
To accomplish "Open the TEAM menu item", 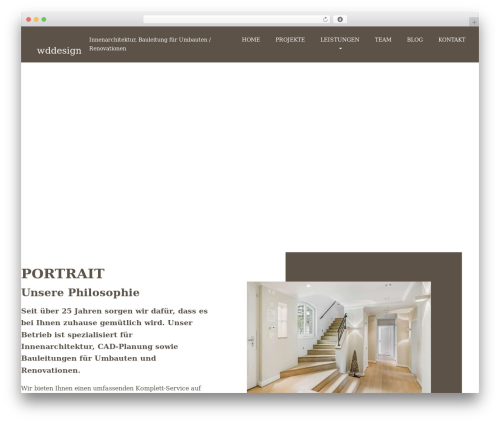I will (383, 40).
